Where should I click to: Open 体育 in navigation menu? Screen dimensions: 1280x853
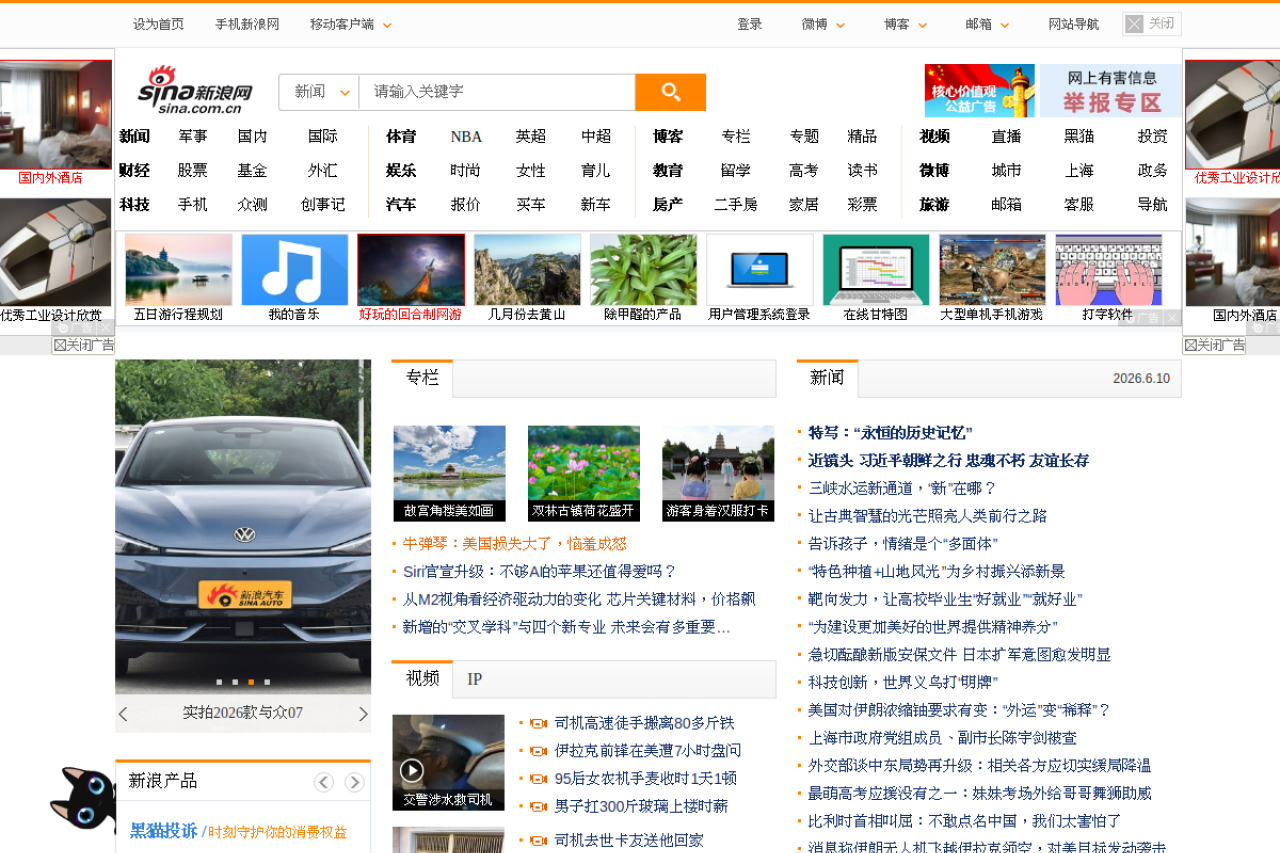pos(401,137)
